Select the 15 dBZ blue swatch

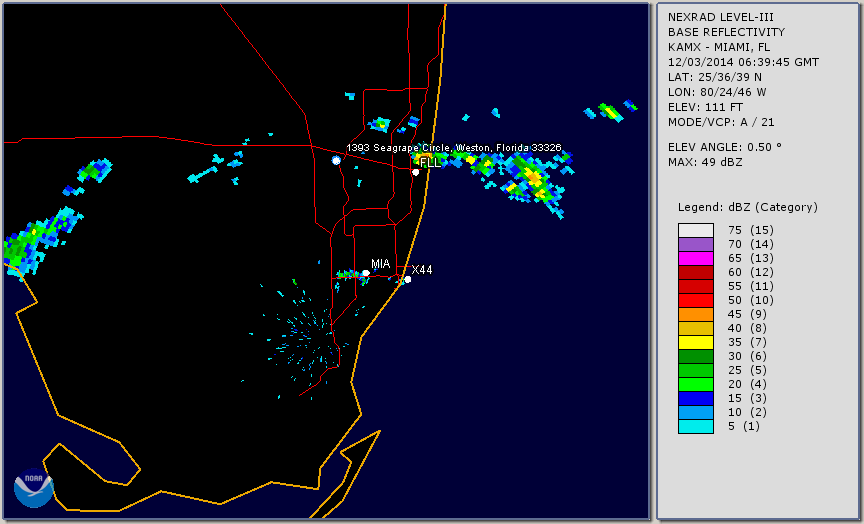[696, 398]
